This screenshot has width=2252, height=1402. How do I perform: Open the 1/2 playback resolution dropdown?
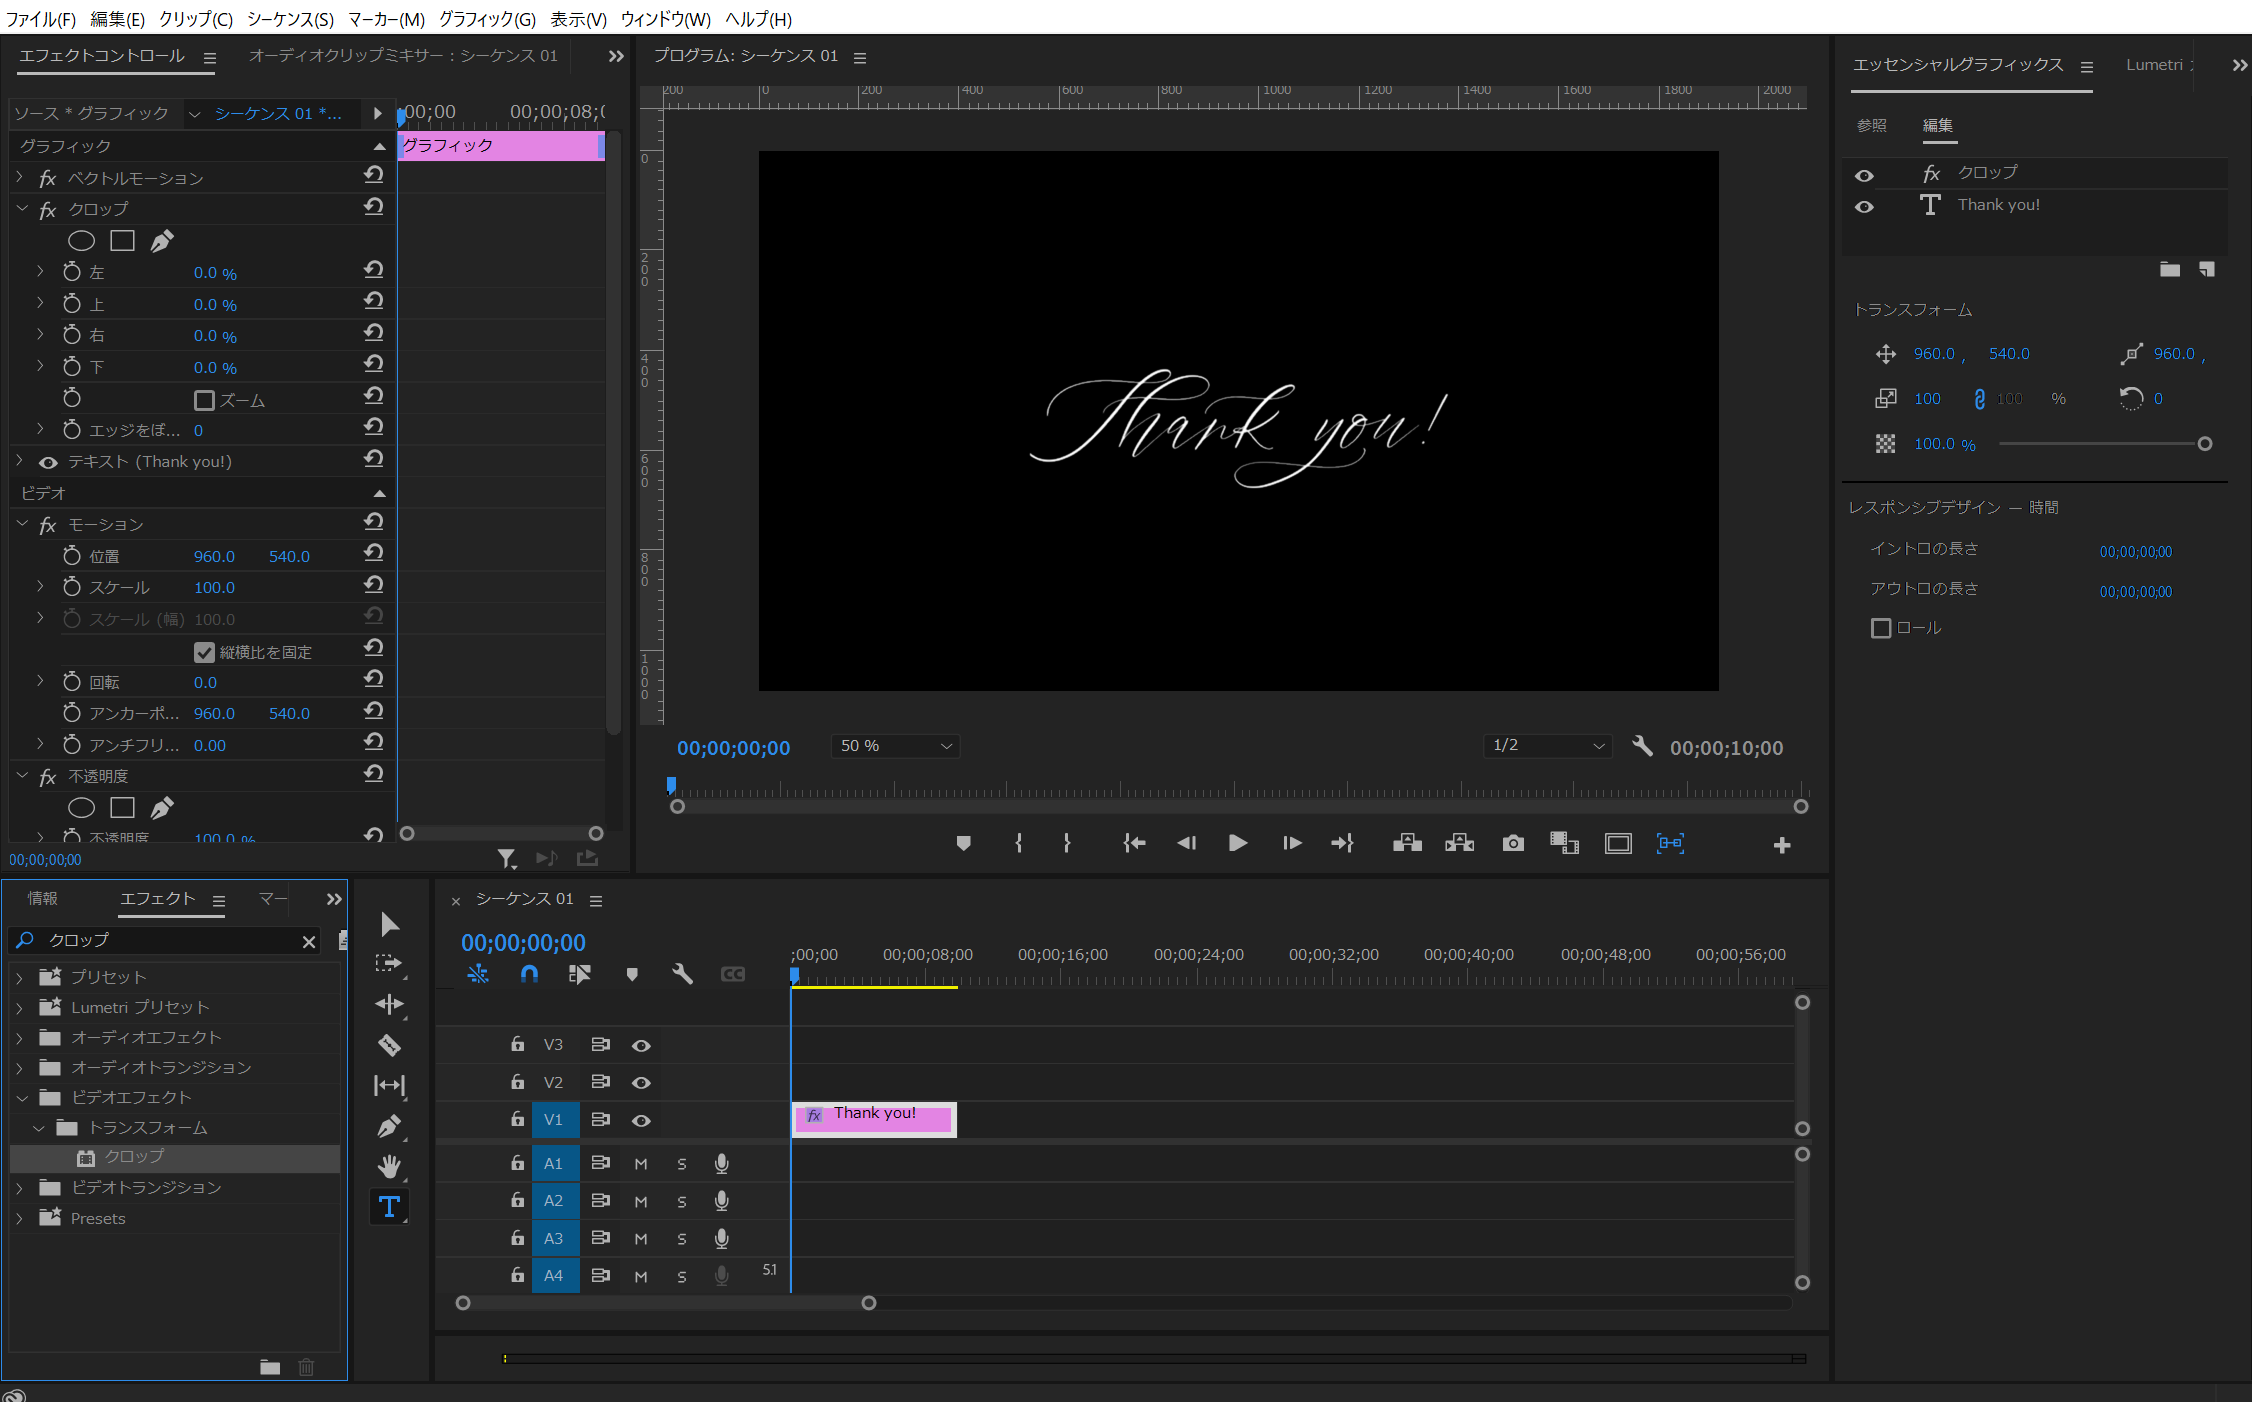pyautogui.click(x=1547, y=746)
